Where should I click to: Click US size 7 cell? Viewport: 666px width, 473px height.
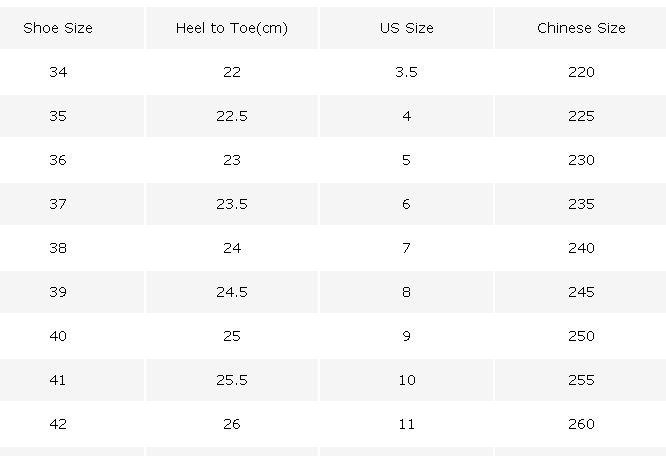click(406, 248)
